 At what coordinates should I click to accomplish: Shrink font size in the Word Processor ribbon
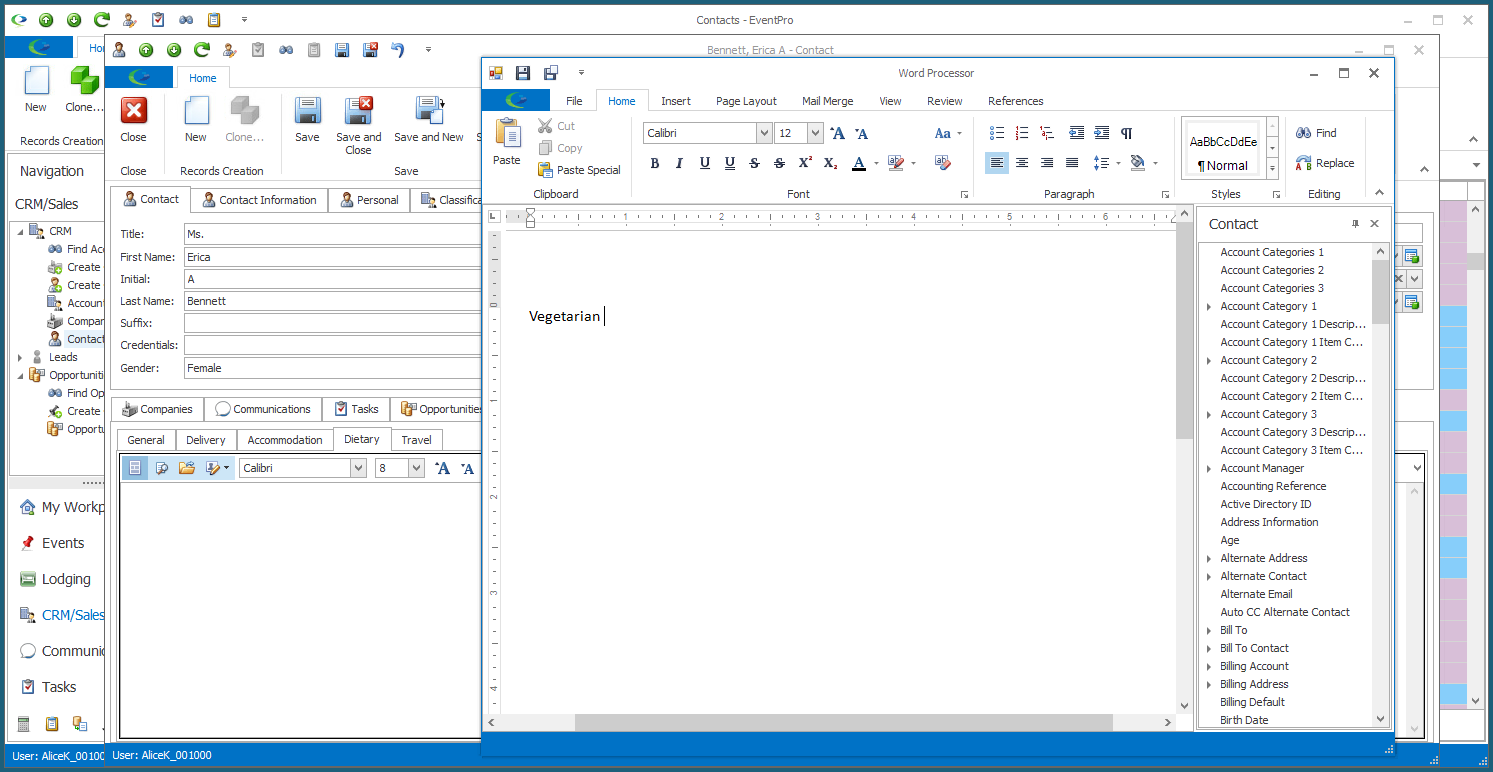click(x=862, y=133)
